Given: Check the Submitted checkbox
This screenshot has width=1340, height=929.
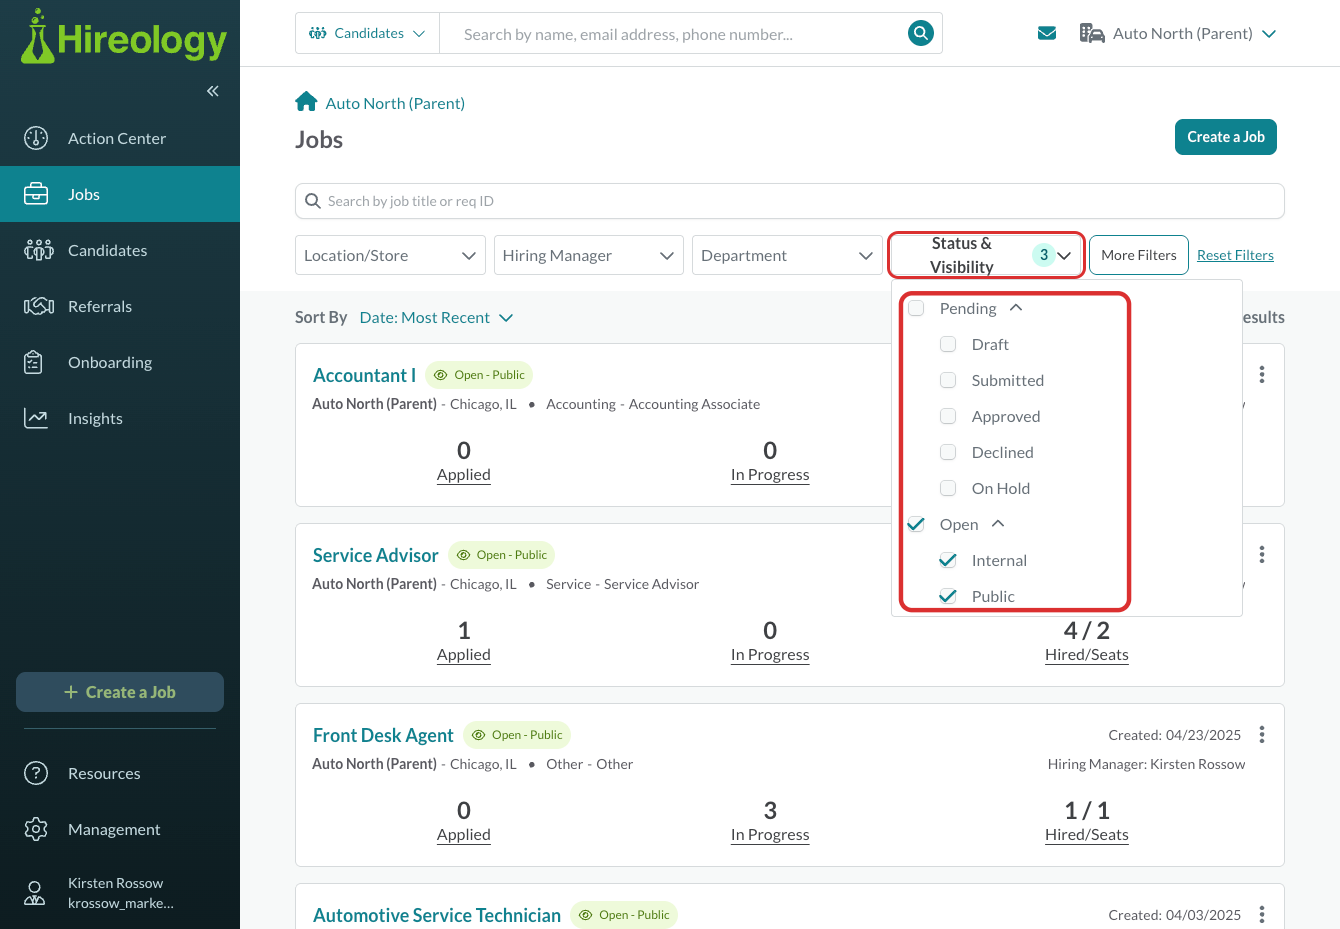Looking at the screenshot, I should (x=948, y=380).
